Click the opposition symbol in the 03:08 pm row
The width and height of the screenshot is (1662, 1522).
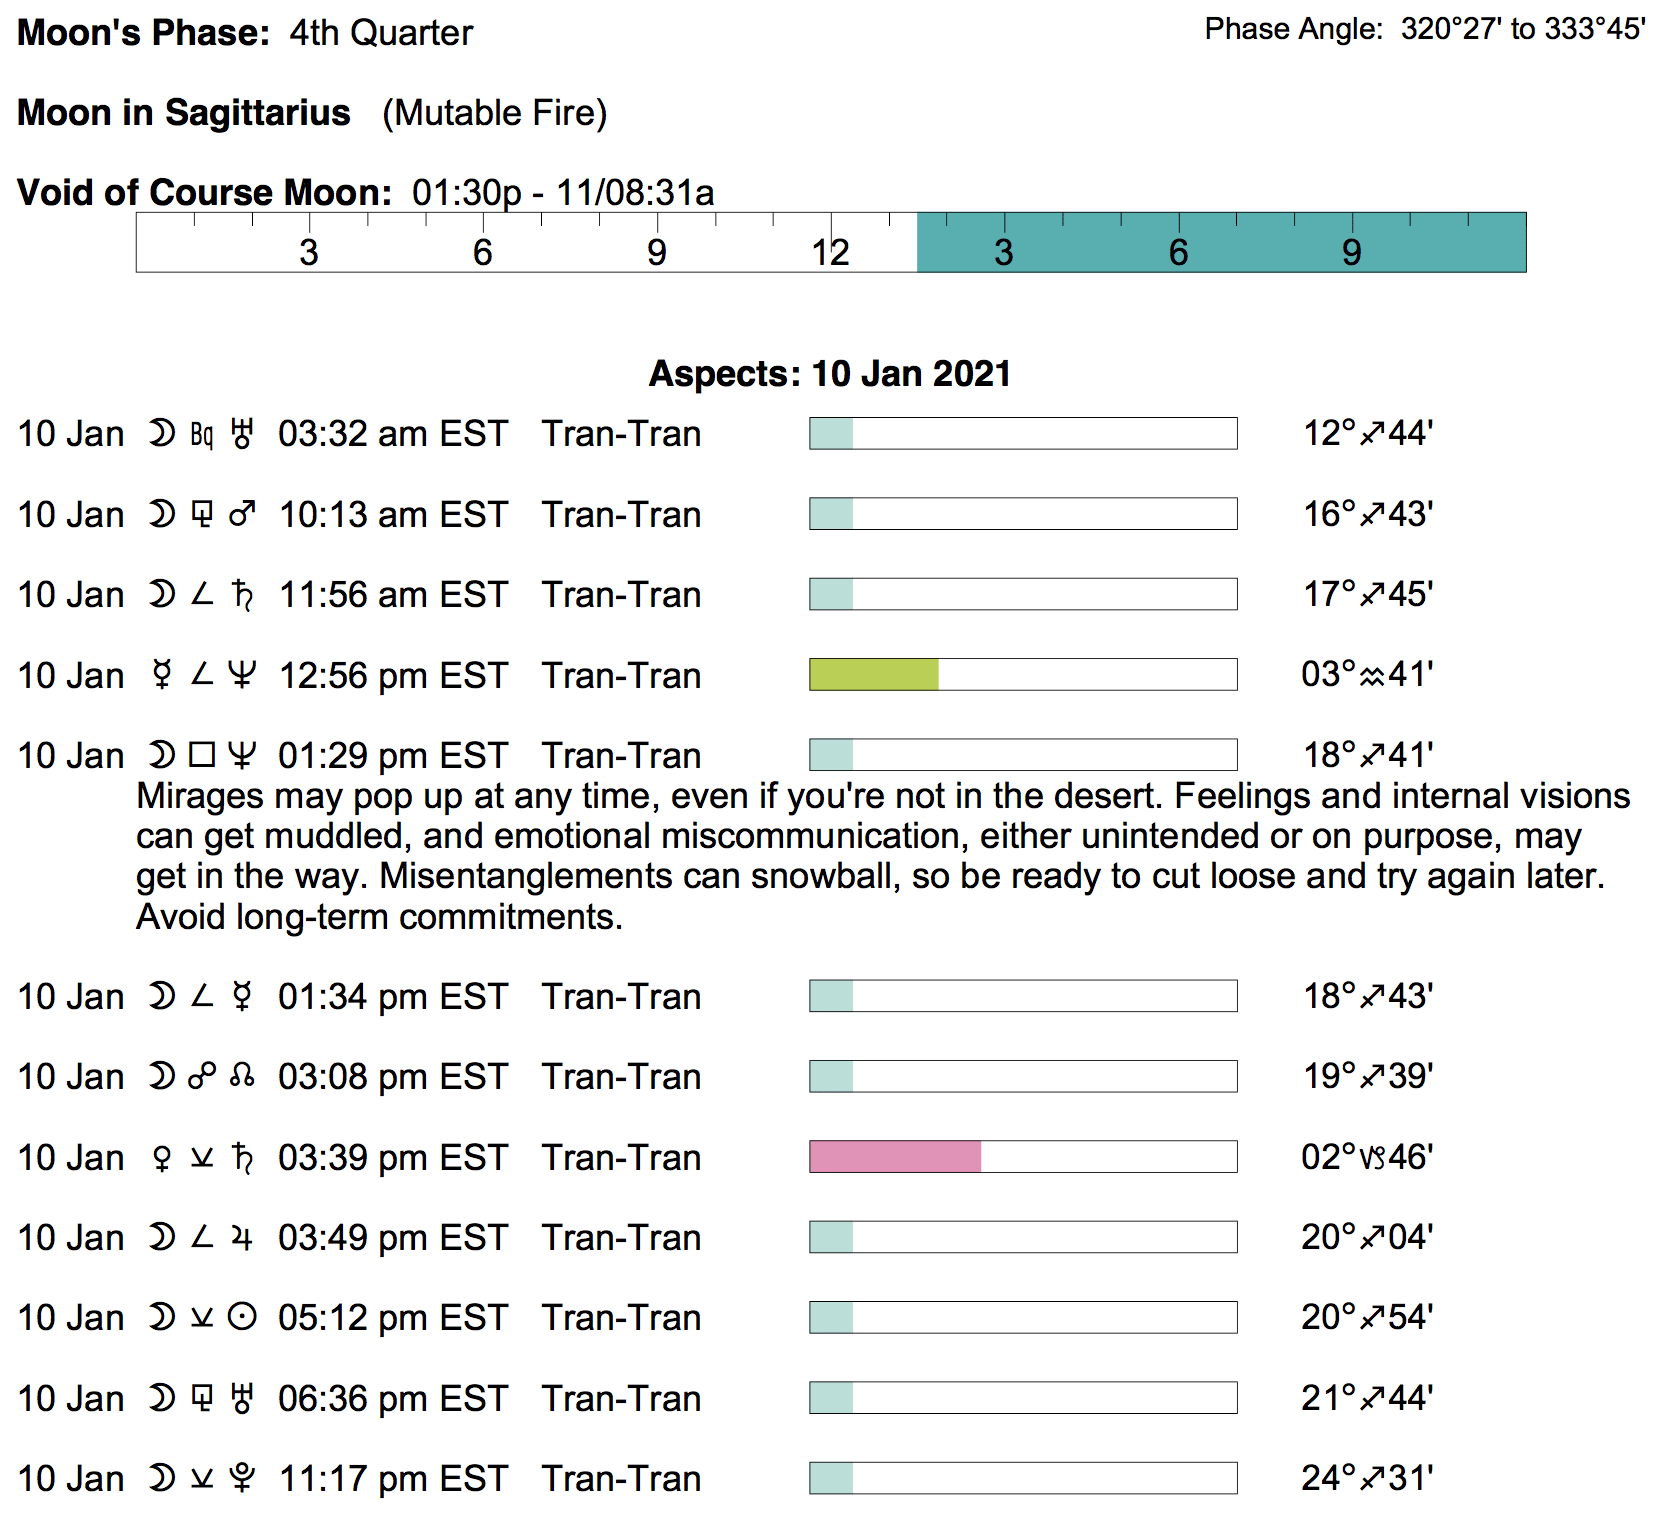(202, 1077)
